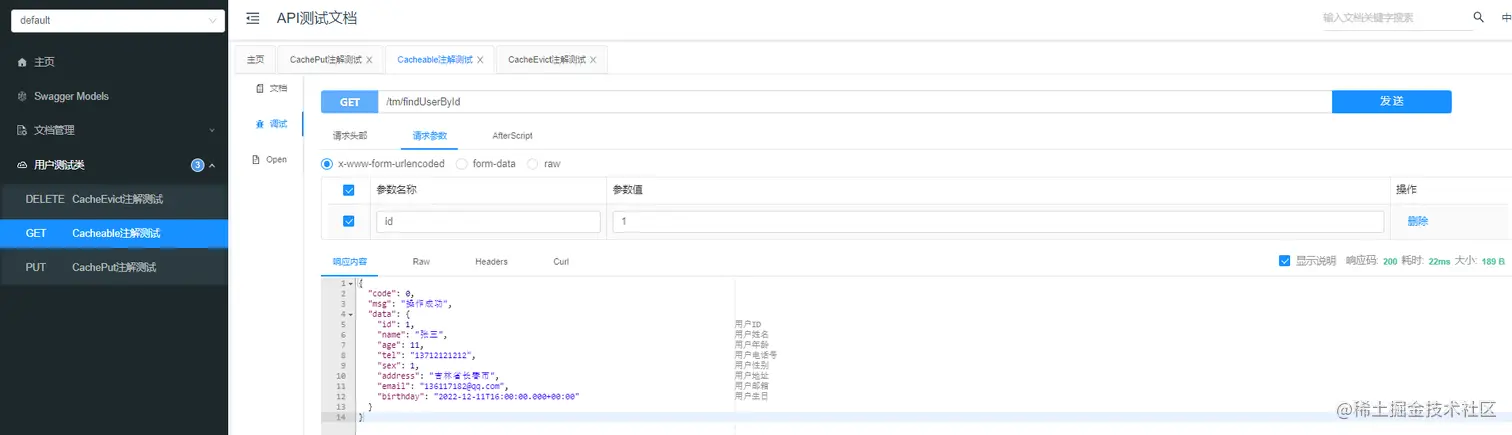Click the badge showing 3 on 用户测试类

198,165
